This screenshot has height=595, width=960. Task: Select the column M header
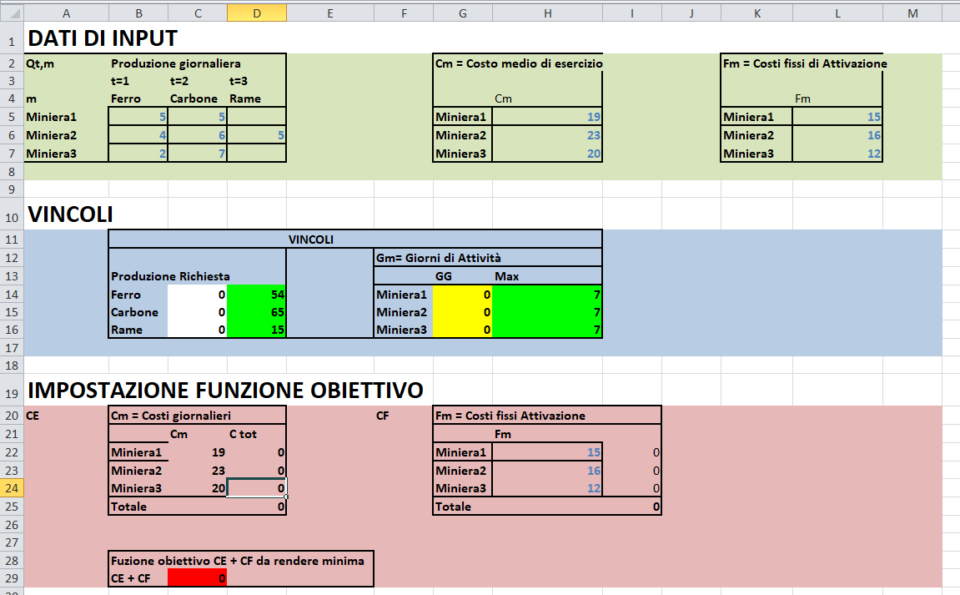coord(913,13)
